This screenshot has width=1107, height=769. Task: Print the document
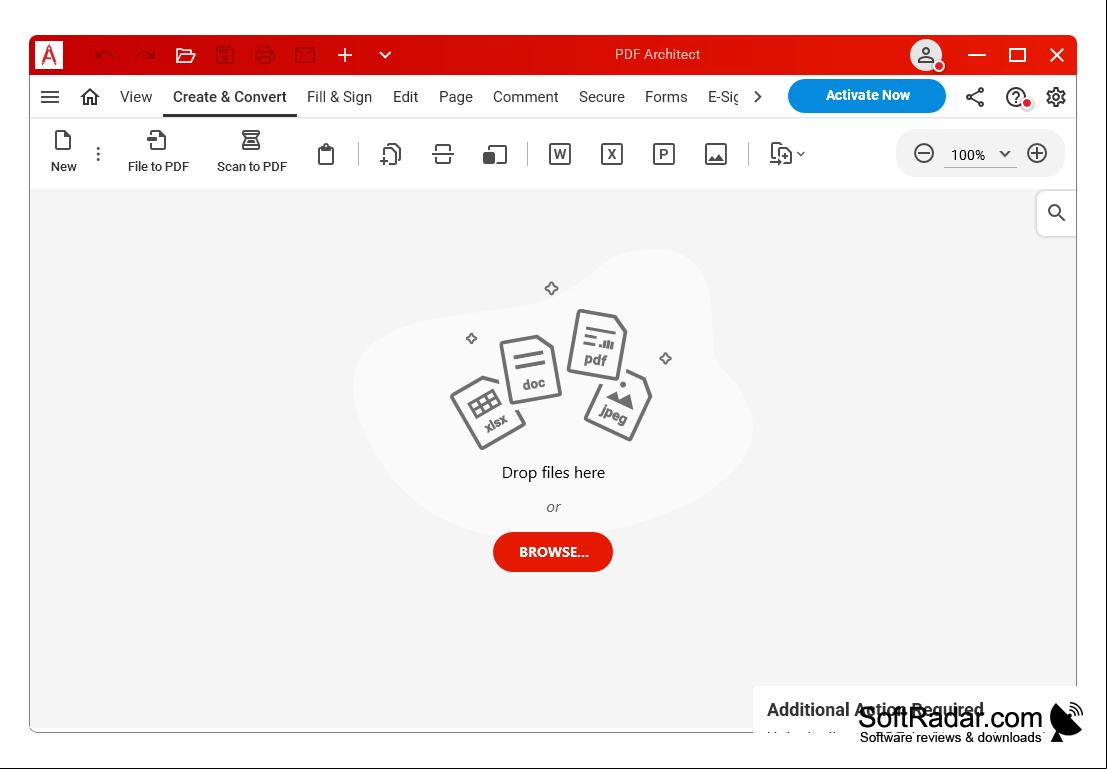(x=265, y=55)
